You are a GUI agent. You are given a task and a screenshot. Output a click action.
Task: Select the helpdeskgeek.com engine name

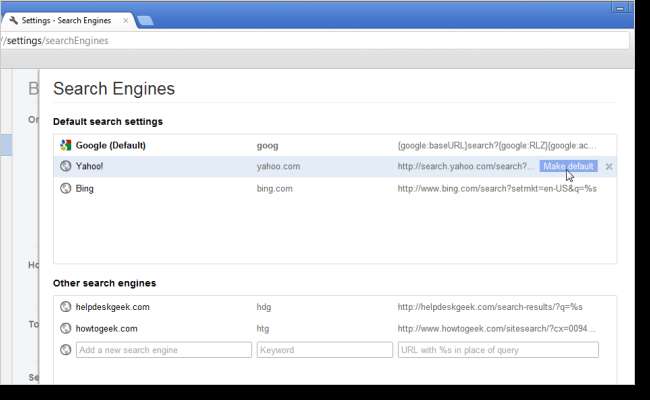pos(112,307)
